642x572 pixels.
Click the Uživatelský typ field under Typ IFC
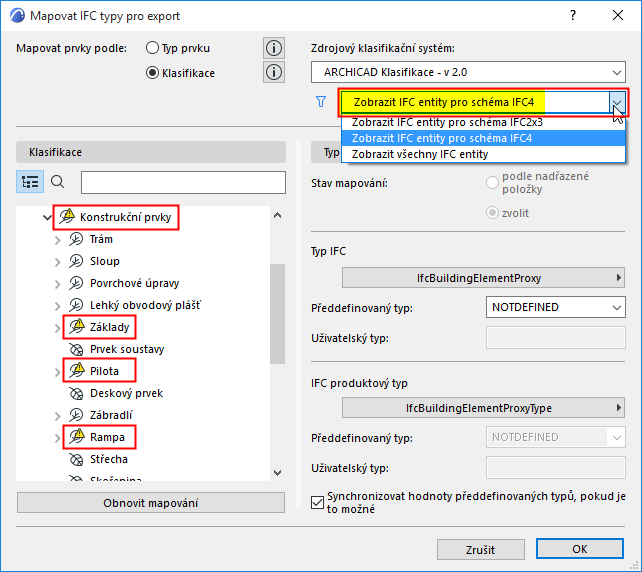pyautogui.click(x=556, y=338)
